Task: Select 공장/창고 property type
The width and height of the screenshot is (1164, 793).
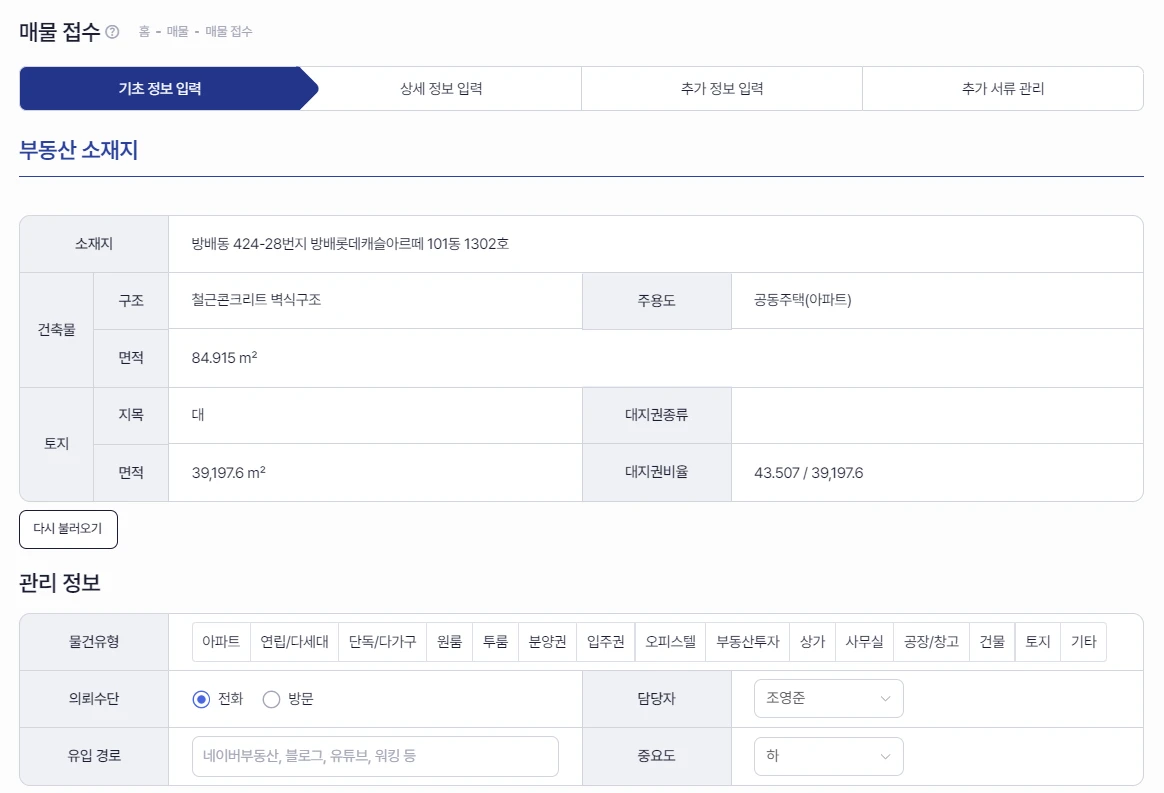Action: (x=931, y=642)
